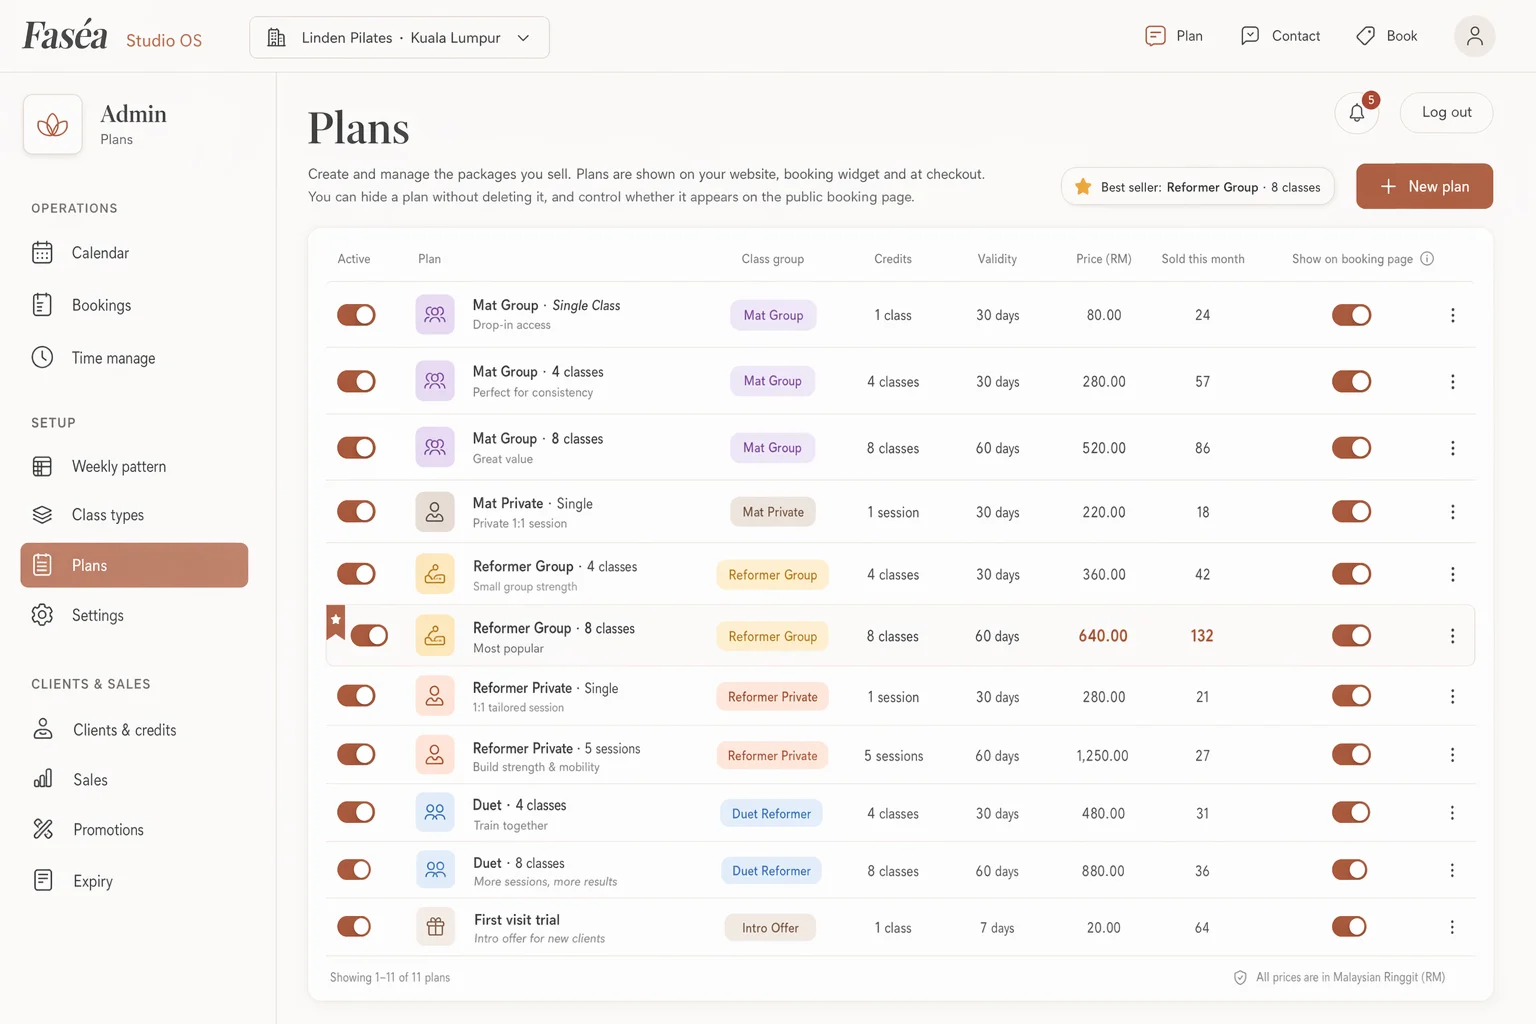Screen dimensions: 1536x1024
Task: Open the Contact link in the header
Action: coord(1281,36)
